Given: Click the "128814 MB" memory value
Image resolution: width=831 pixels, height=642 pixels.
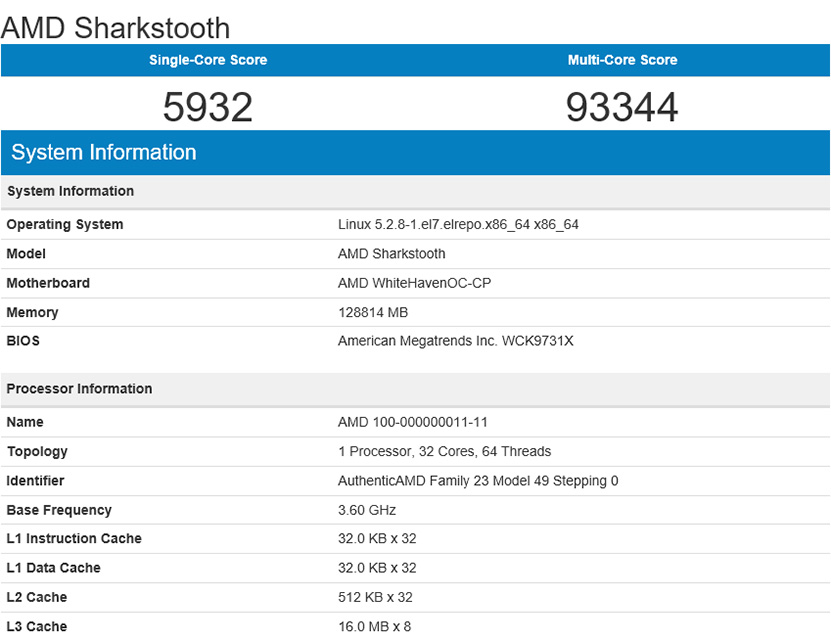Looking at the screenshot, I should pos(373,312).
